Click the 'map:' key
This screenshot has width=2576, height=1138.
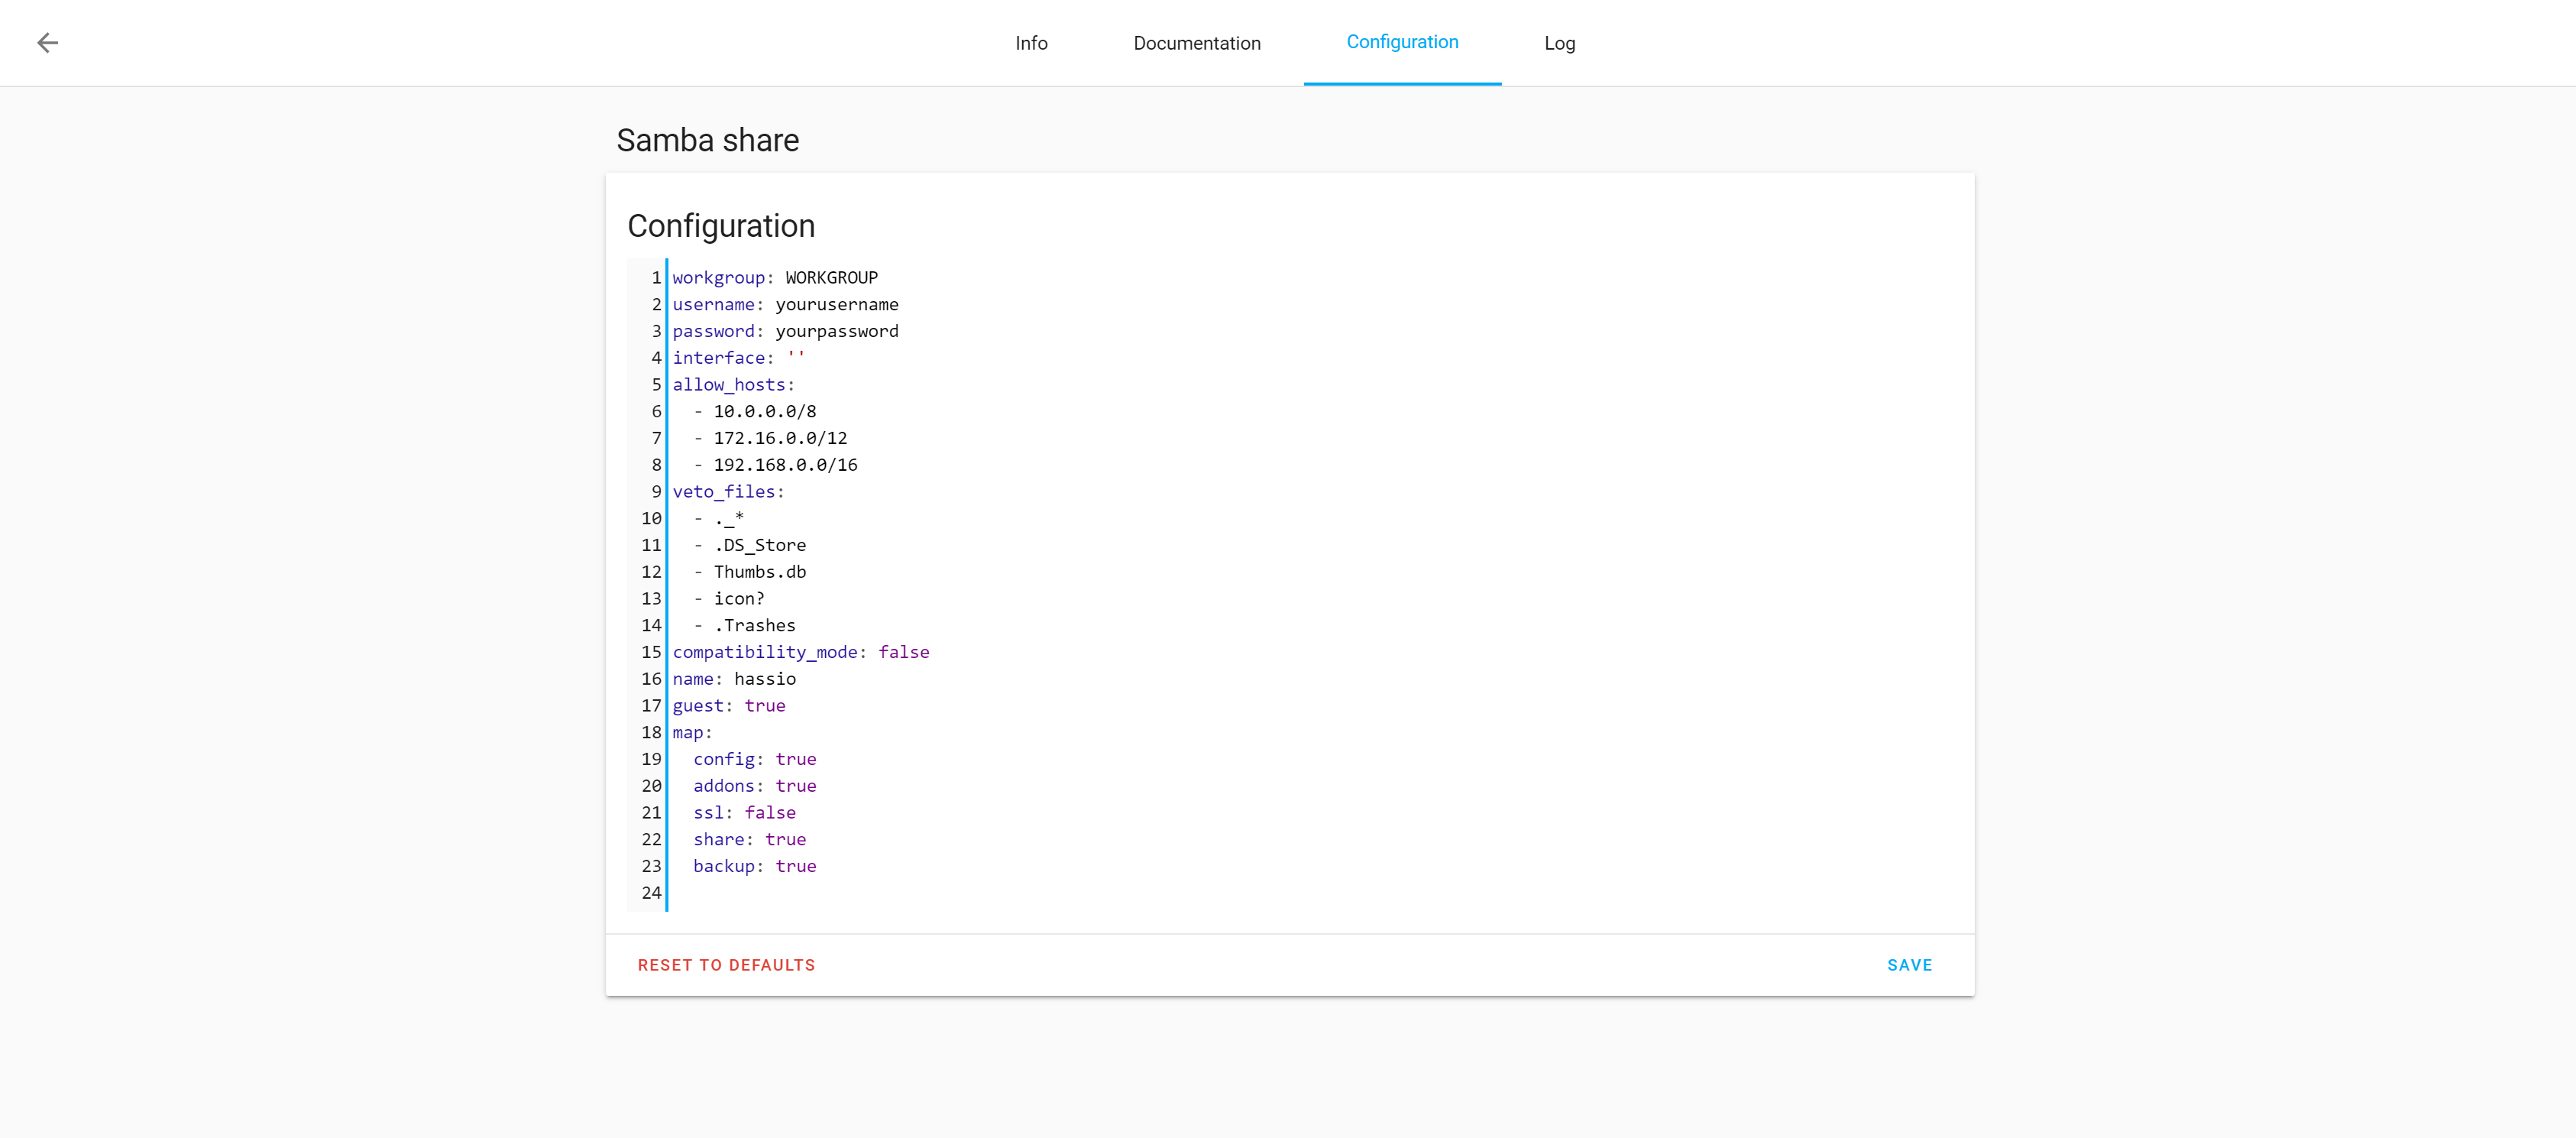[692, 733]
